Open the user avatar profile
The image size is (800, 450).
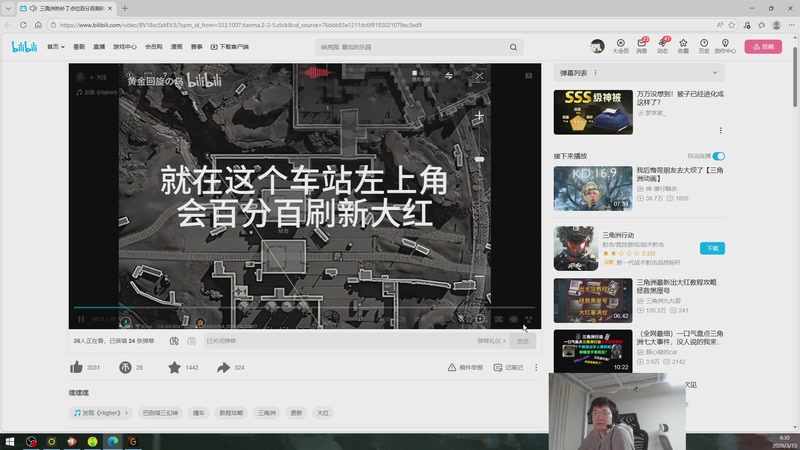pos(597,46)
